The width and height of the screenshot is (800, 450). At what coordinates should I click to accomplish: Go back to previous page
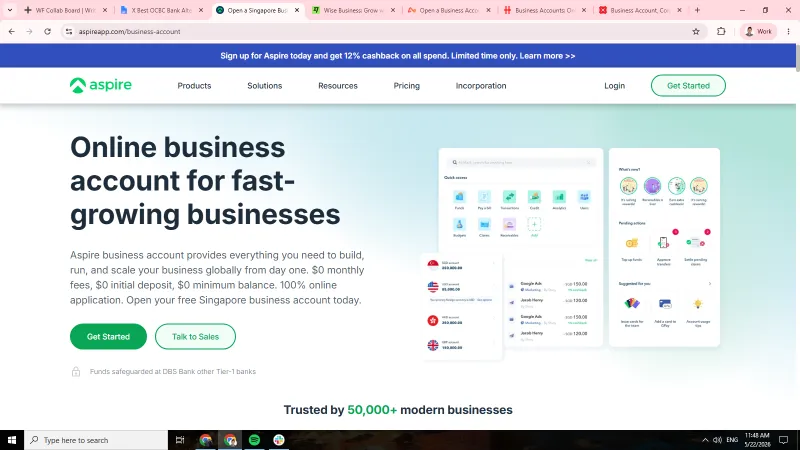11,32
